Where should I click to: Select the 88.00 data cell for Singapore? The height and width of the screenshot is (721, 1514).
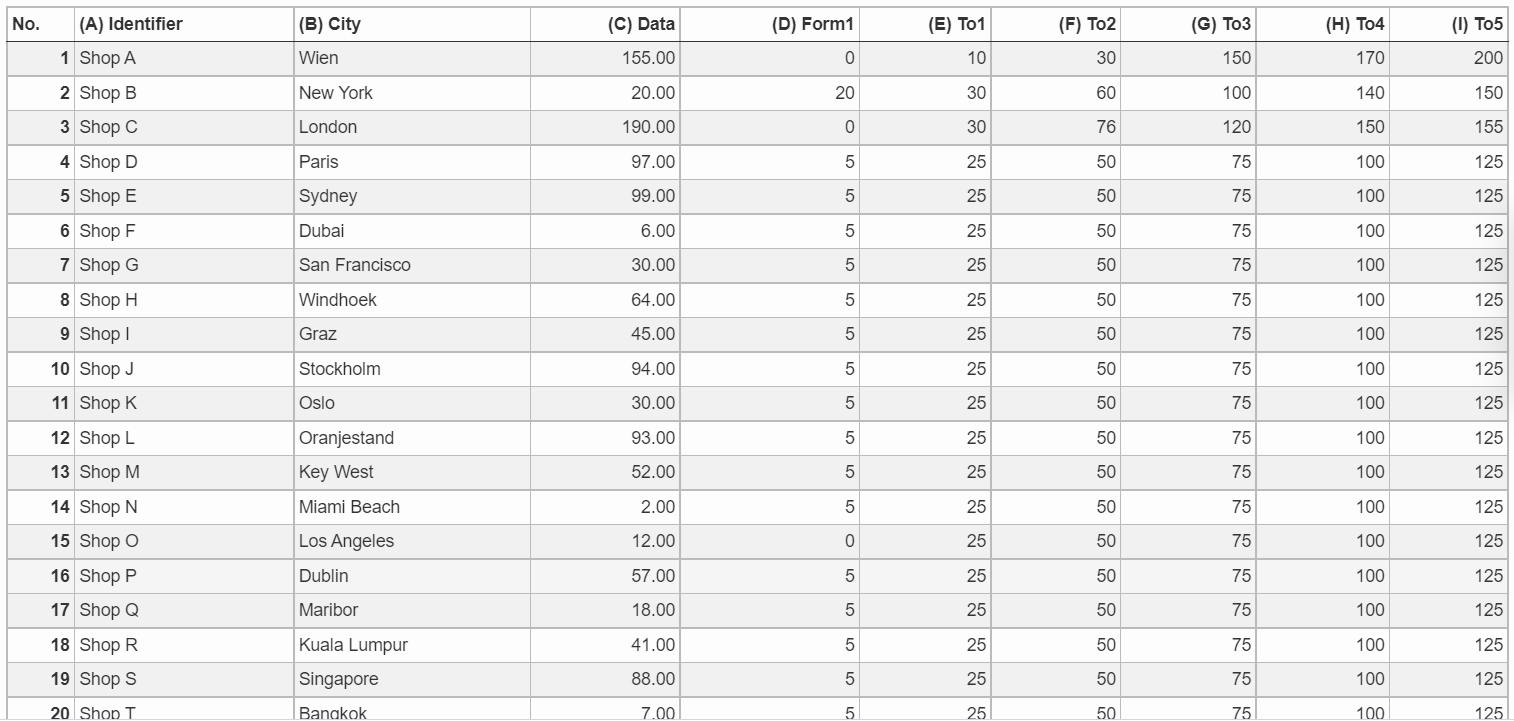coord(605,679)
